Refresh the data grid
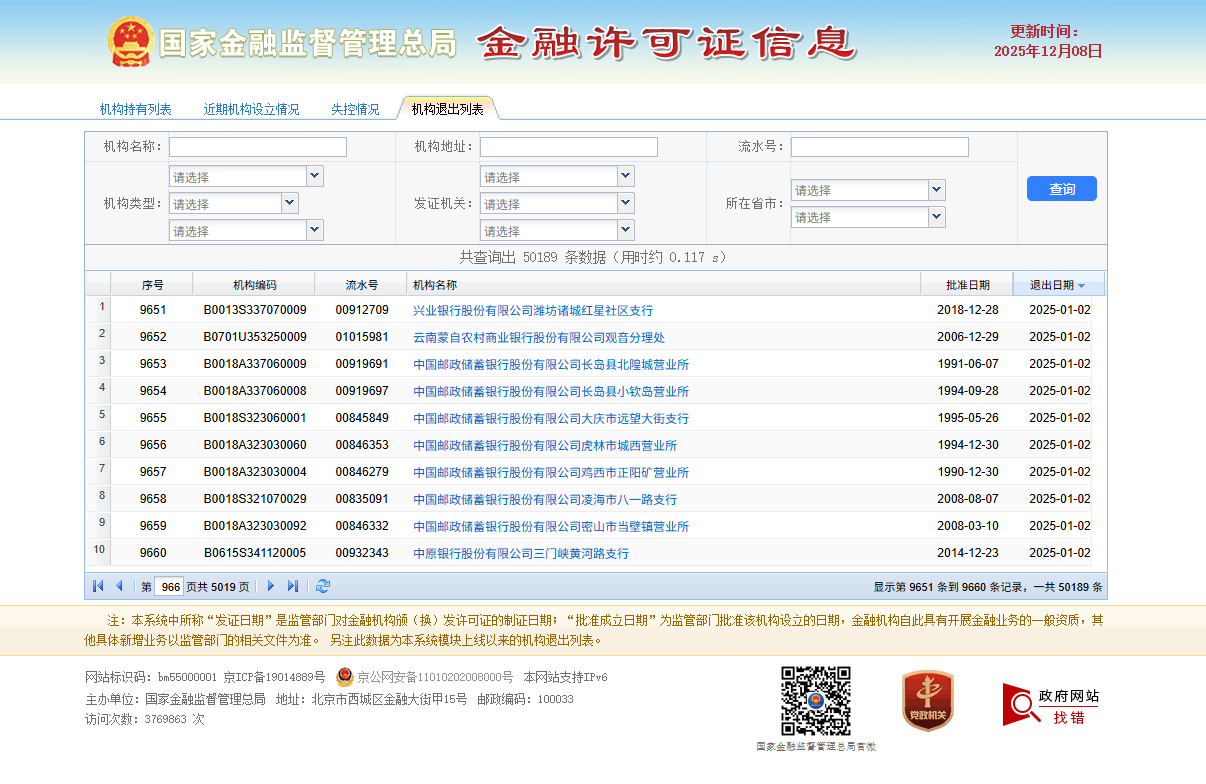The height and width of the screenshot is (784, 1206). [323, 586]
